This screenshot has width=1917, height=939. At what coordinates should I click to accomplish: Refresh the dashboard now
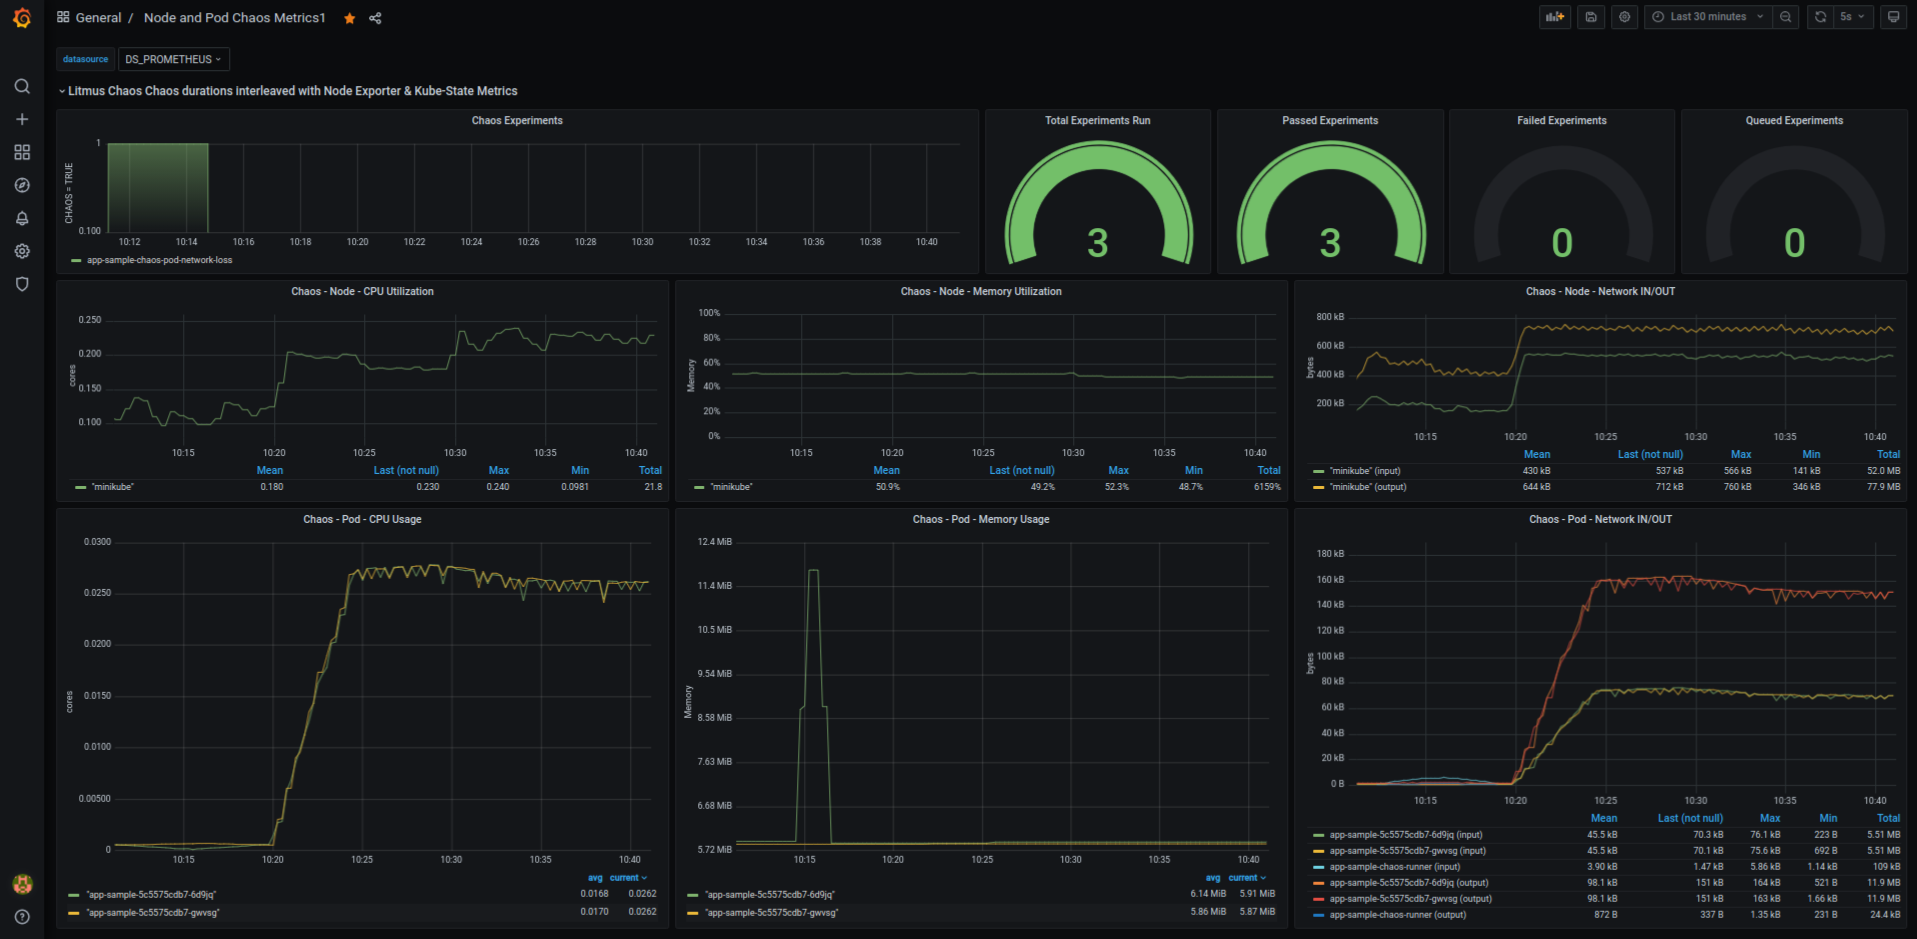1820,17
